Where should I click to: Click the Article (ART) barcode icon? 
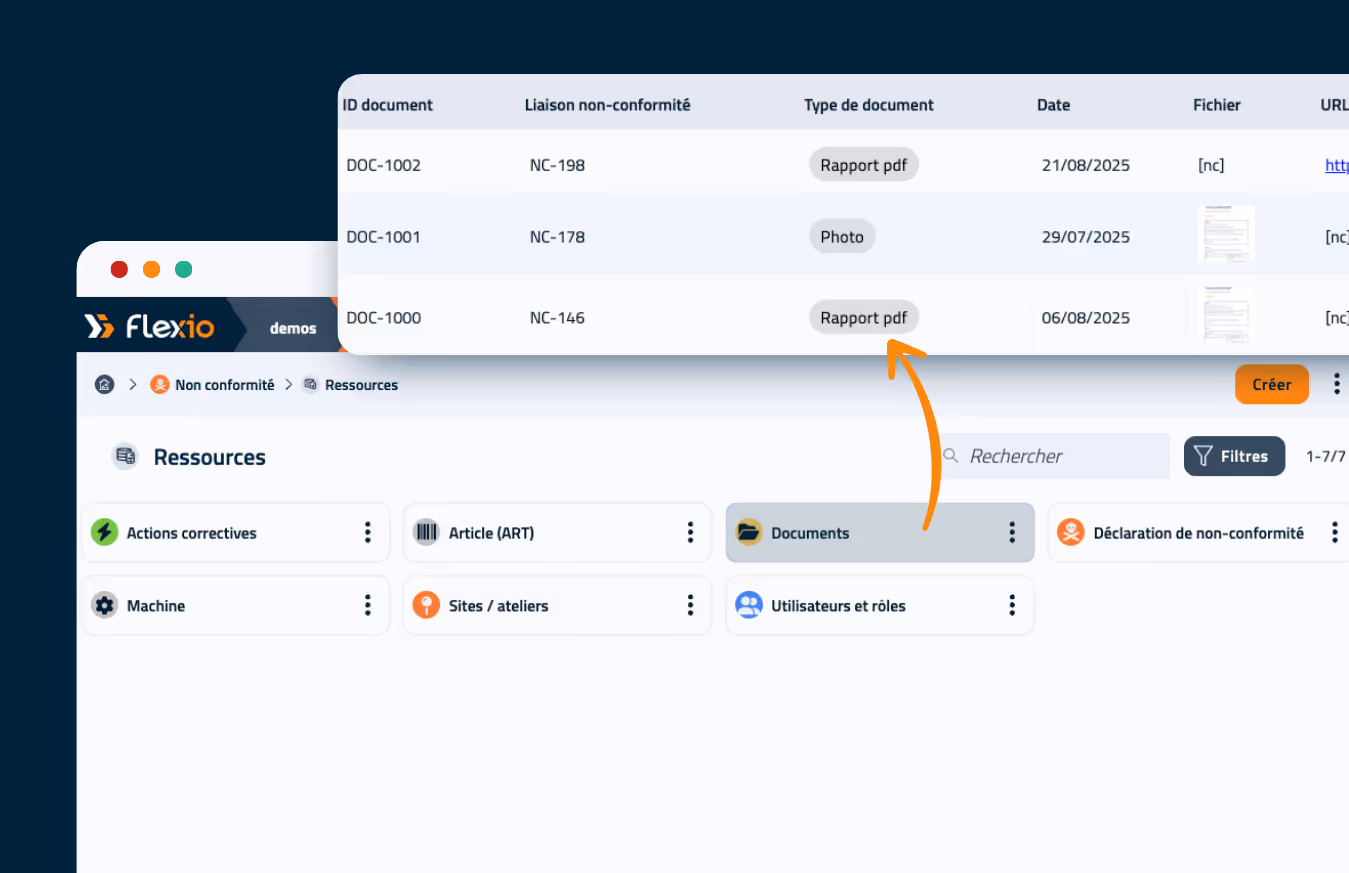pyautogui.click(x=427, y=532)
